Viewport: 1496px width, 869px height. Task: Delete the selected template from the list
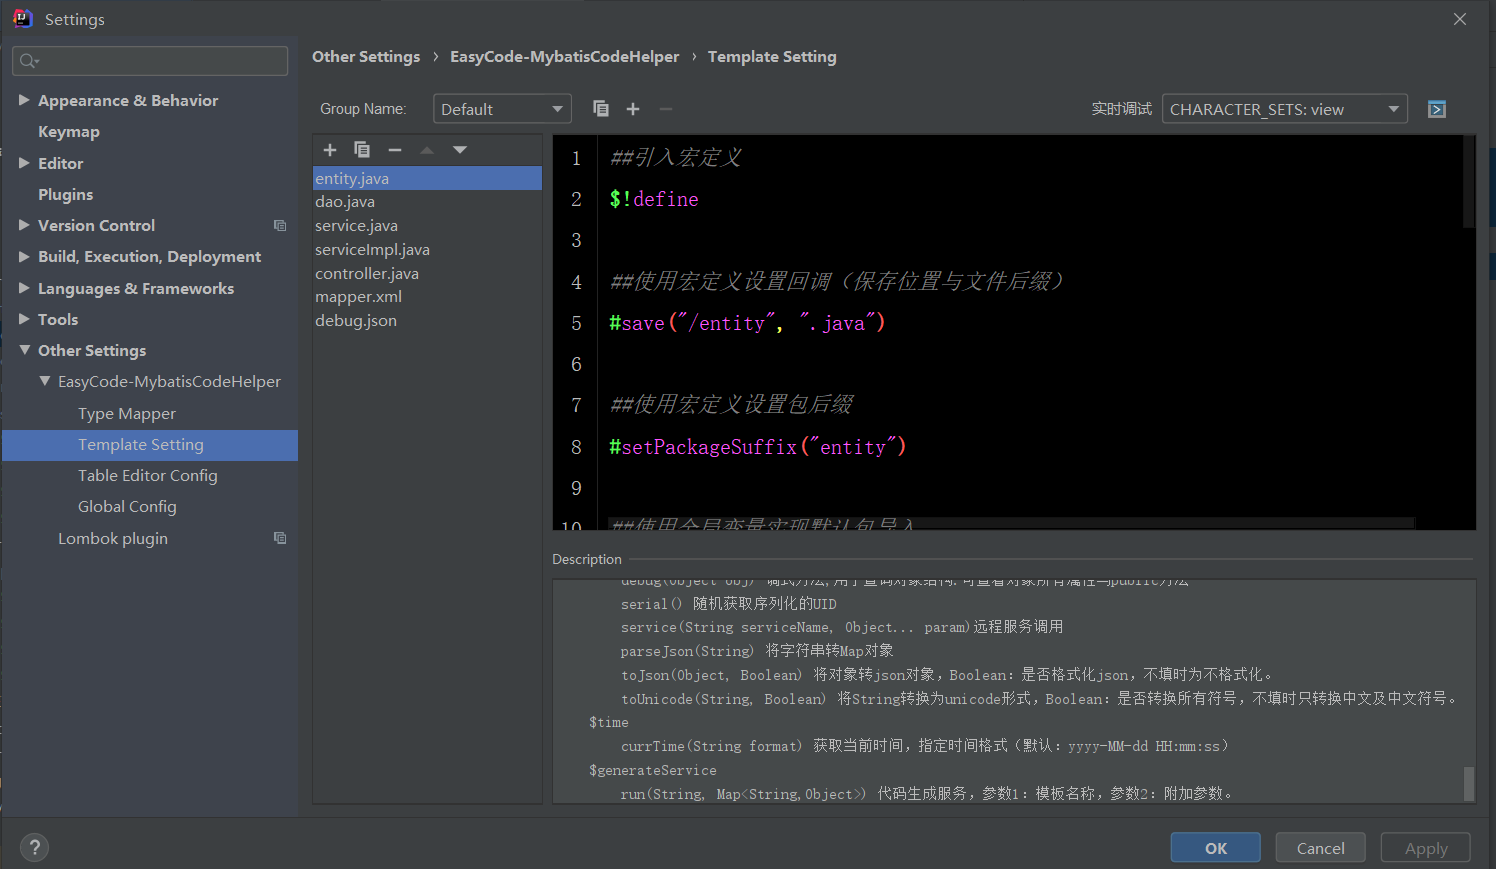(394, 149)
